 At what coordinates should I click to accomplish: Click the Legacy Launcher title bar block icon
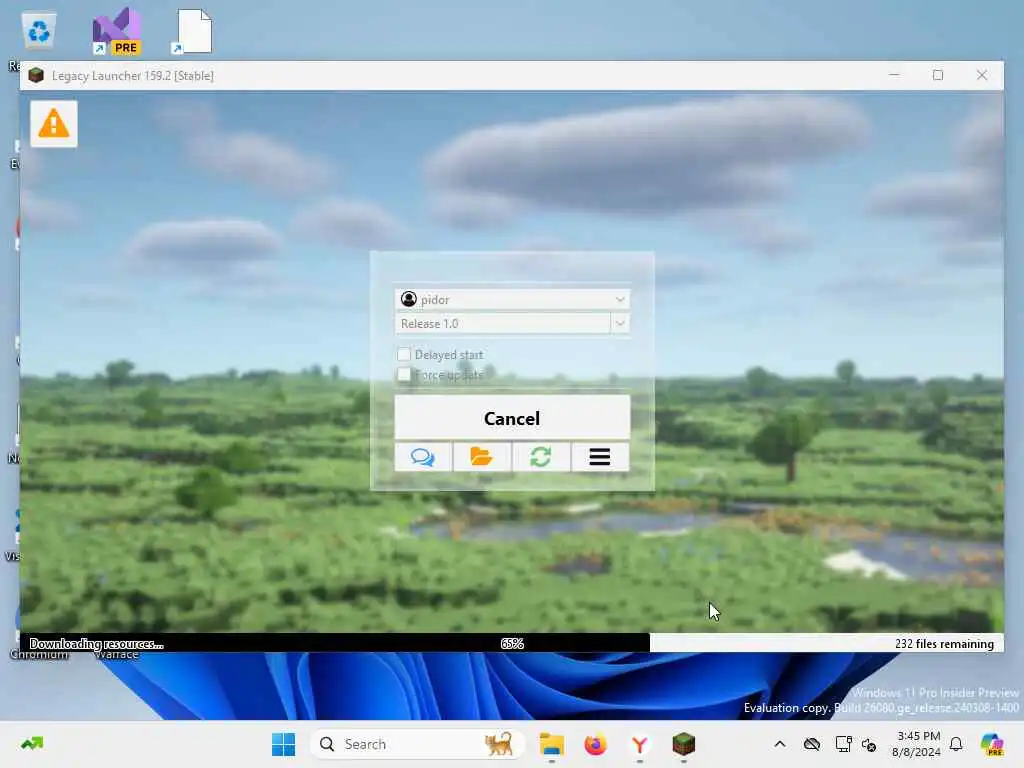pyautogui.click(x=36, y=75)
